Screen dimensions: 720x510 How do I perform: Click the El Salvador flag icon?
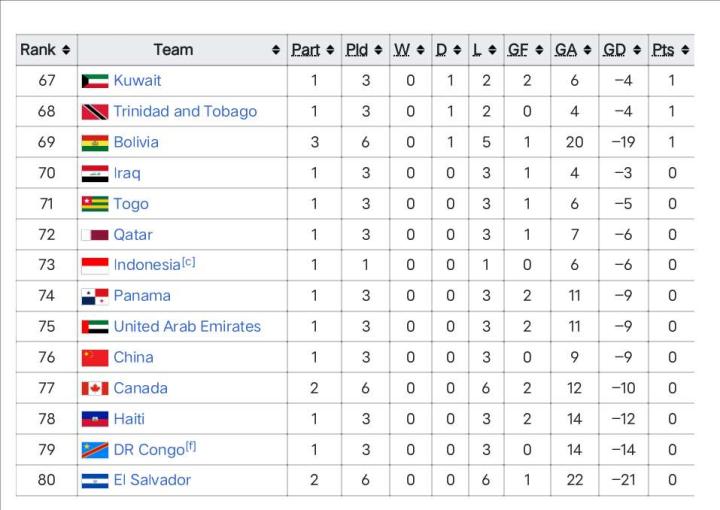tap(95, 481)
